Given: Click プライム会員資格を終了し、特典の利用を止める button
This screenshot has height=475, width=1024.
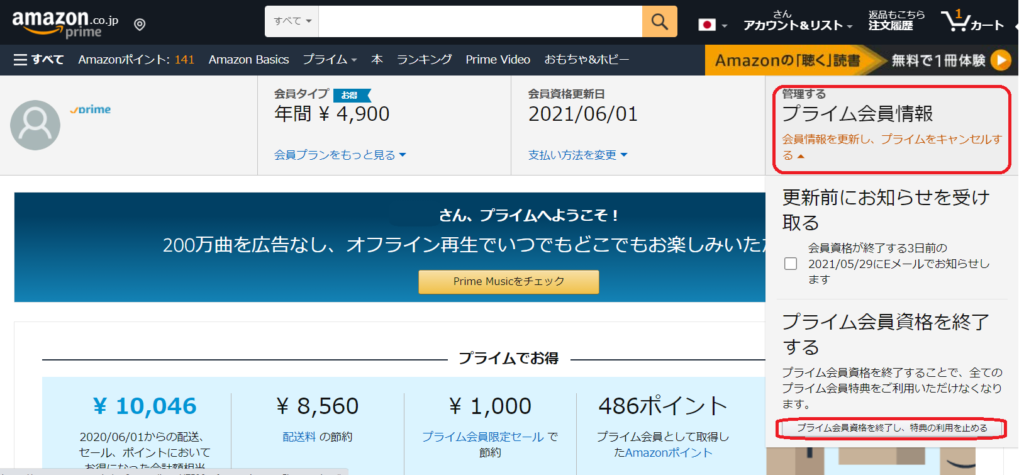Looking at the screenshot, I should pos(892,428).
